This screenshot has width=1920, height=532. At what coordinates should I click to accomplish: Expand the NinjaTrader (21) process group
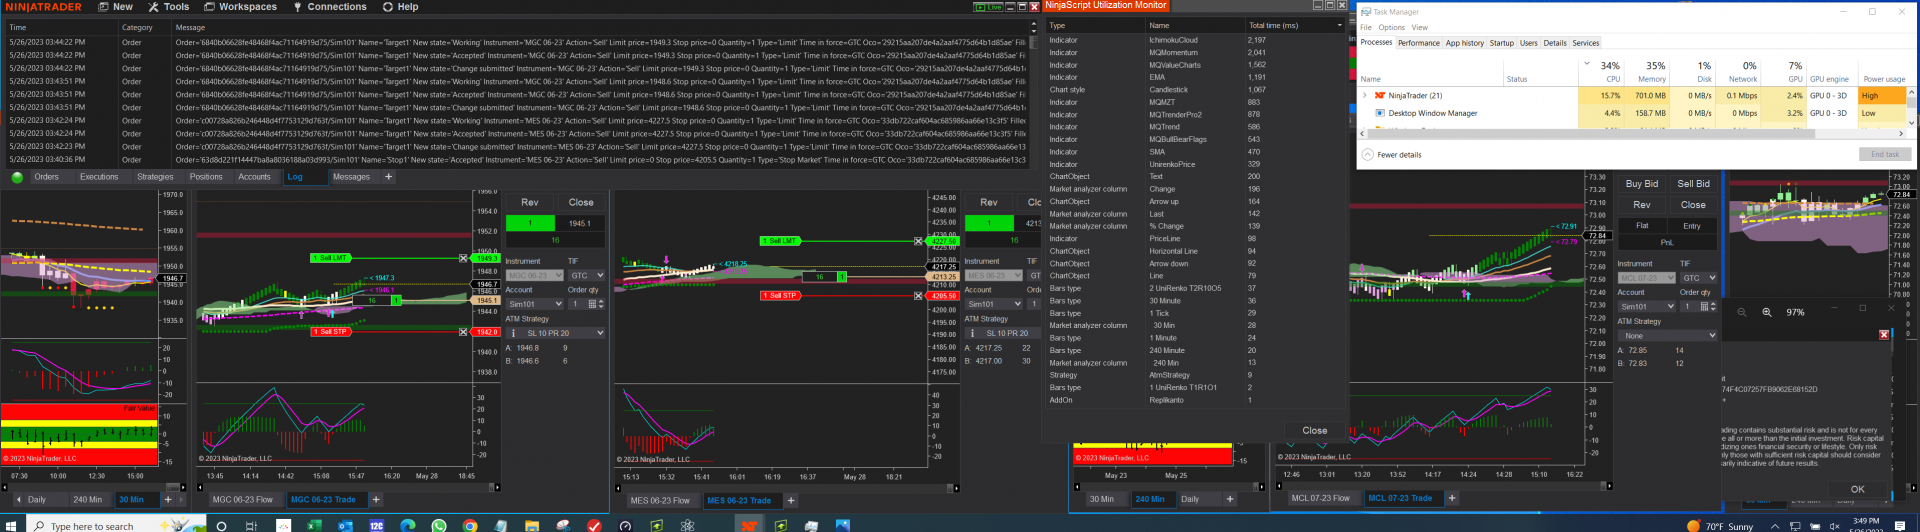[1365, 96]
